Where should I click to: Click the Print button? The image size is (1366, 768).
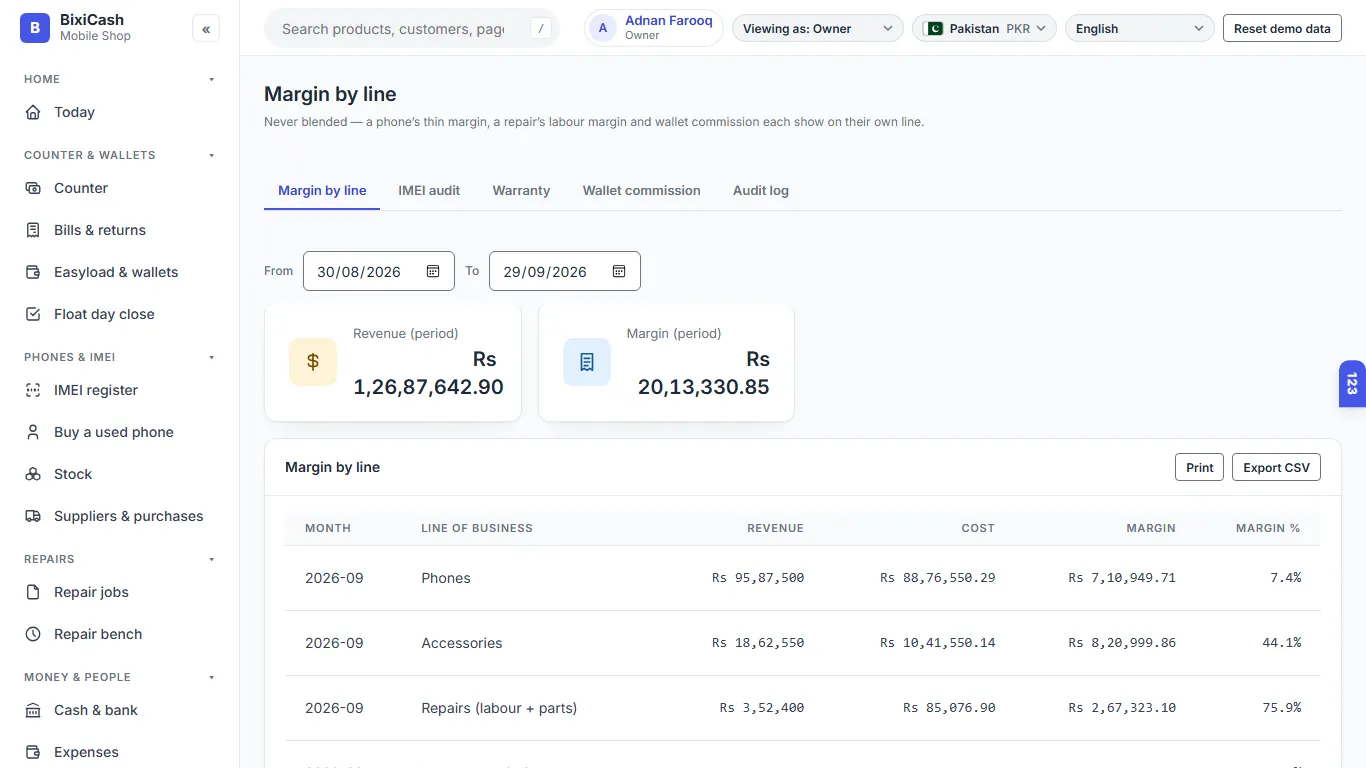(1199, 467)
